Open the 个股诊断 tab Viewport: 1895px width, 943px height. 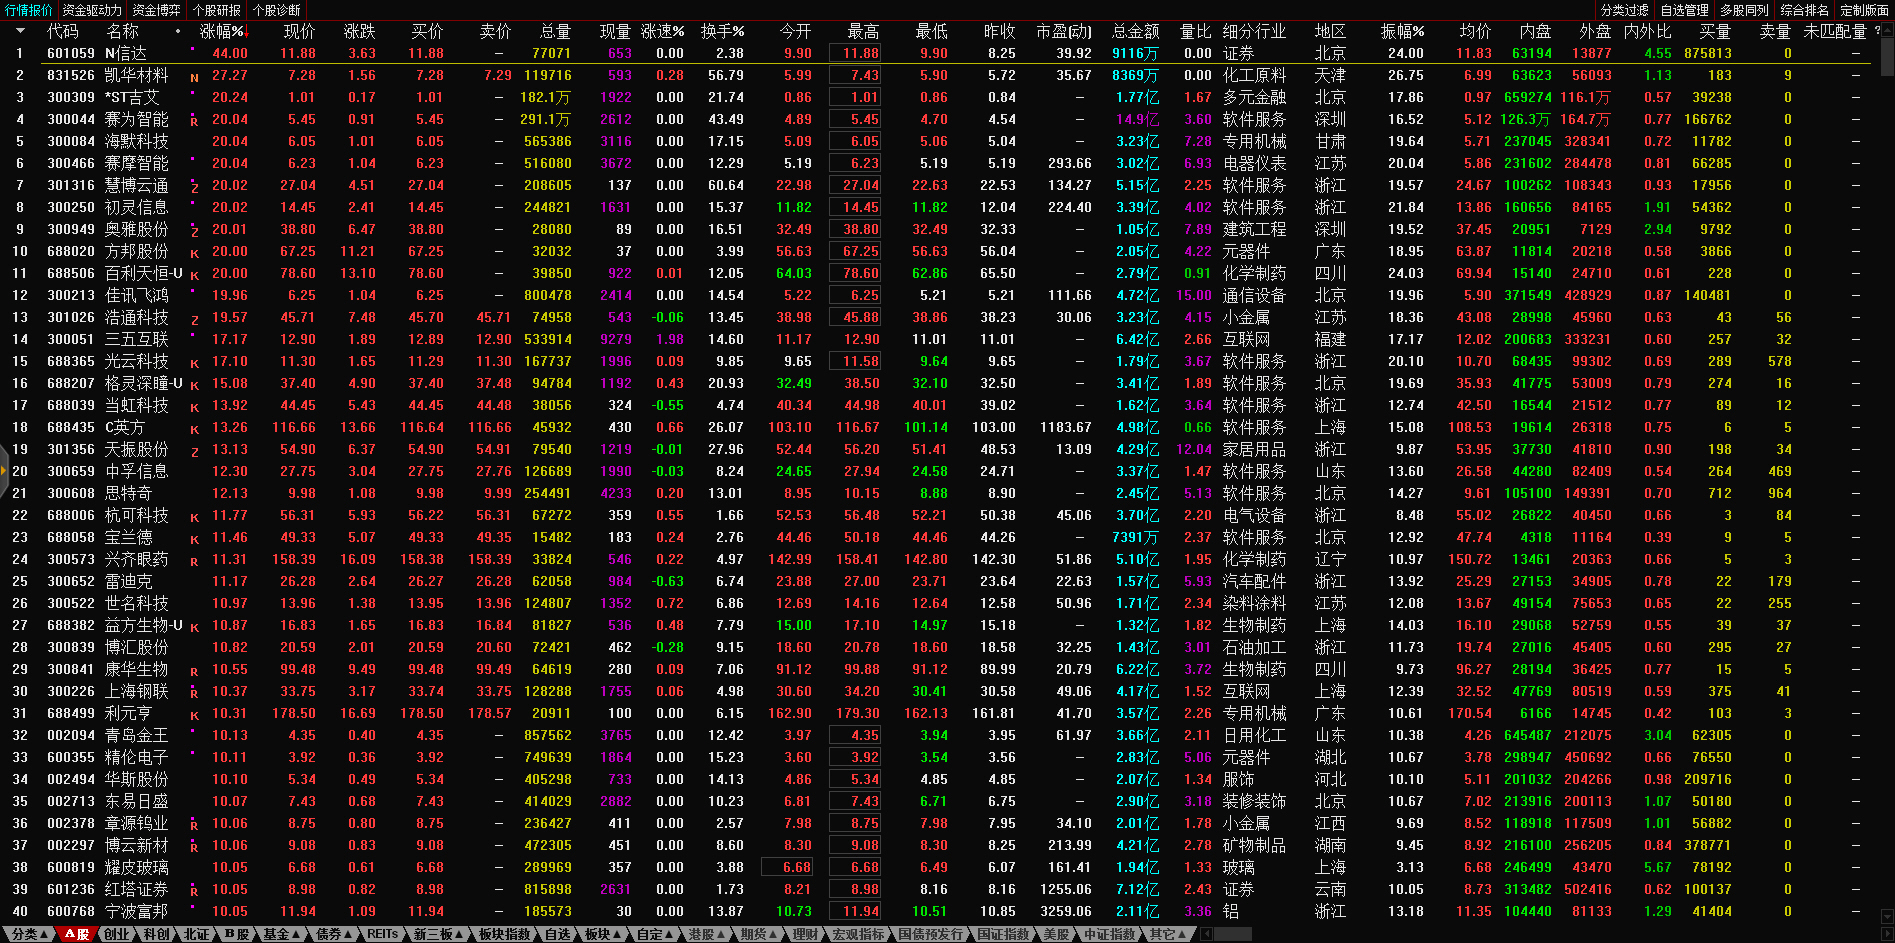coord(276,10)
